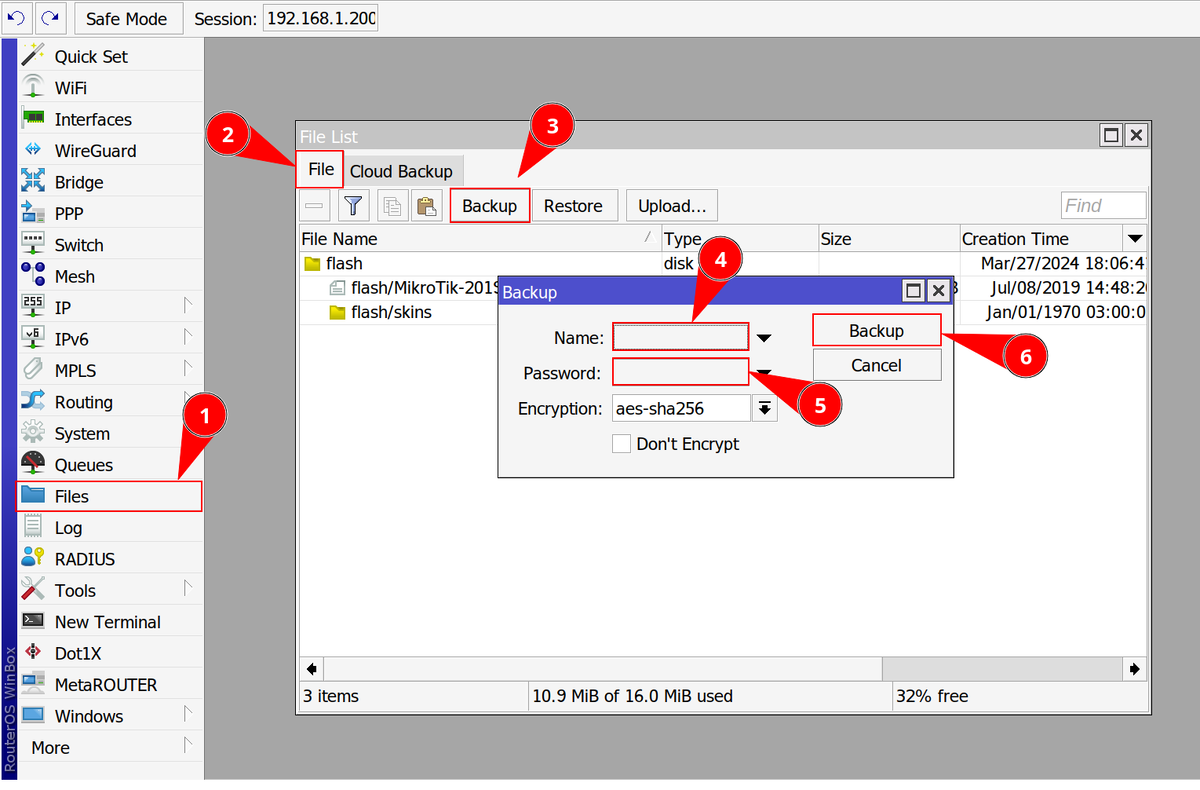Collapse the Name field arrow

765,338
